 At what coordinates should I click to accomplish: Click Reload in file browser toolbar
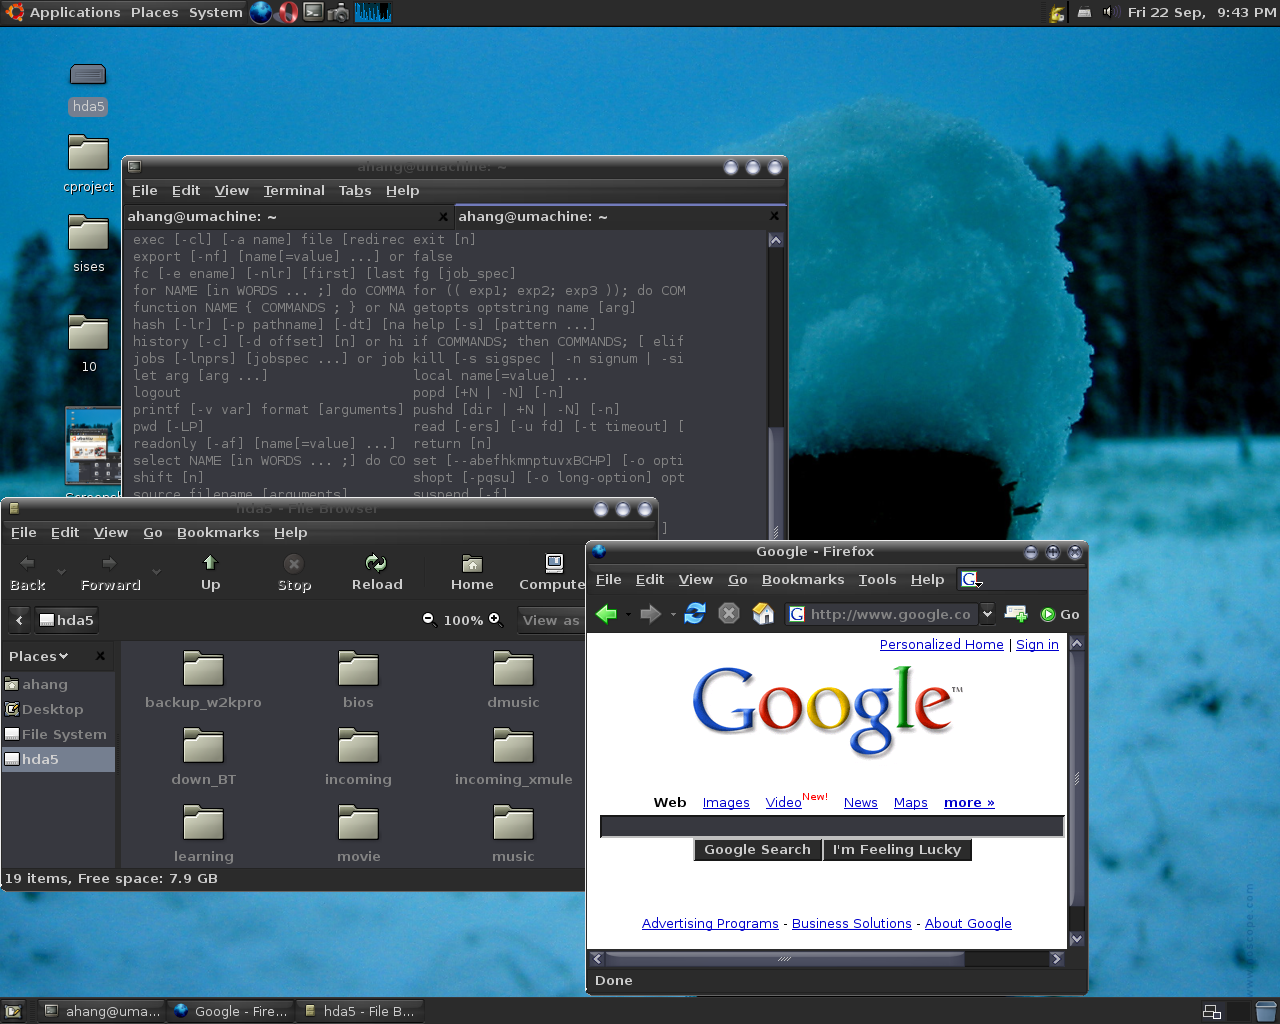[377, 573]
